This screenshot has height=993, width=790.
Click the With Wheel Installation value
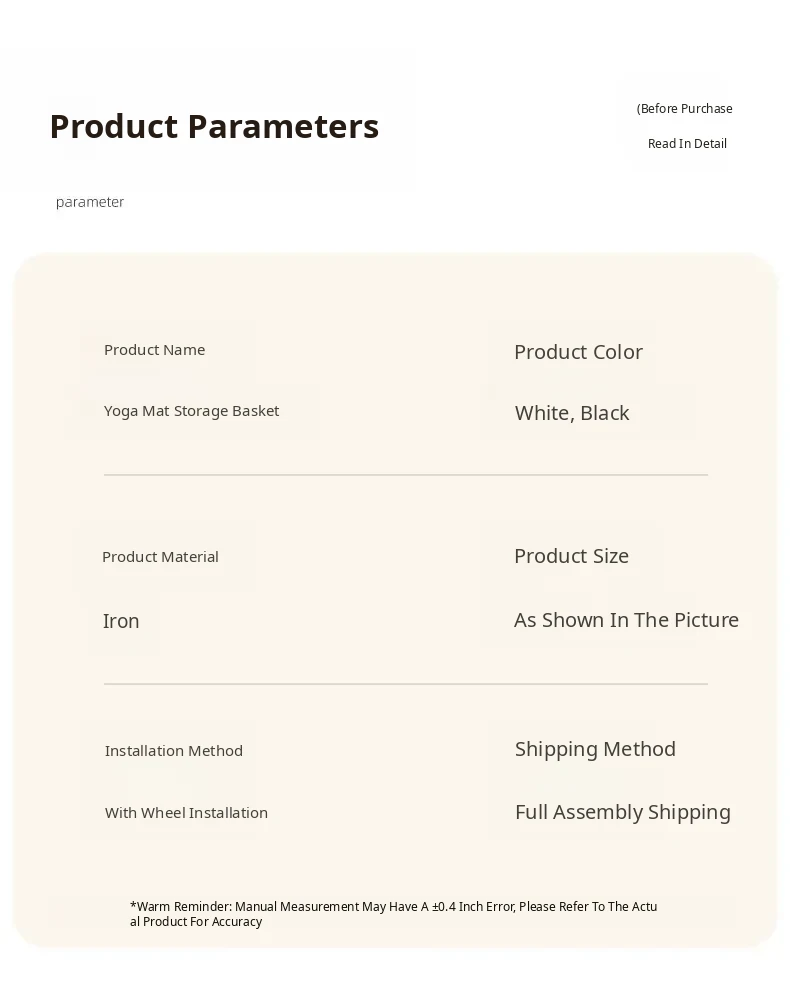pyautogui.click(x=186, y=813)
